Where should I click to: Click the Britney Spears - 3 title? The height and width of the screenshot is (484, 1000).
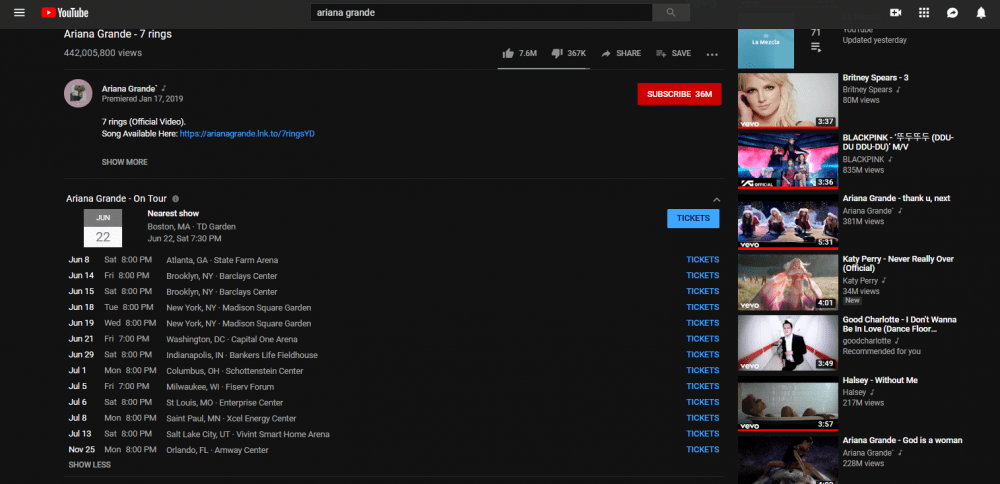point(875,78)
